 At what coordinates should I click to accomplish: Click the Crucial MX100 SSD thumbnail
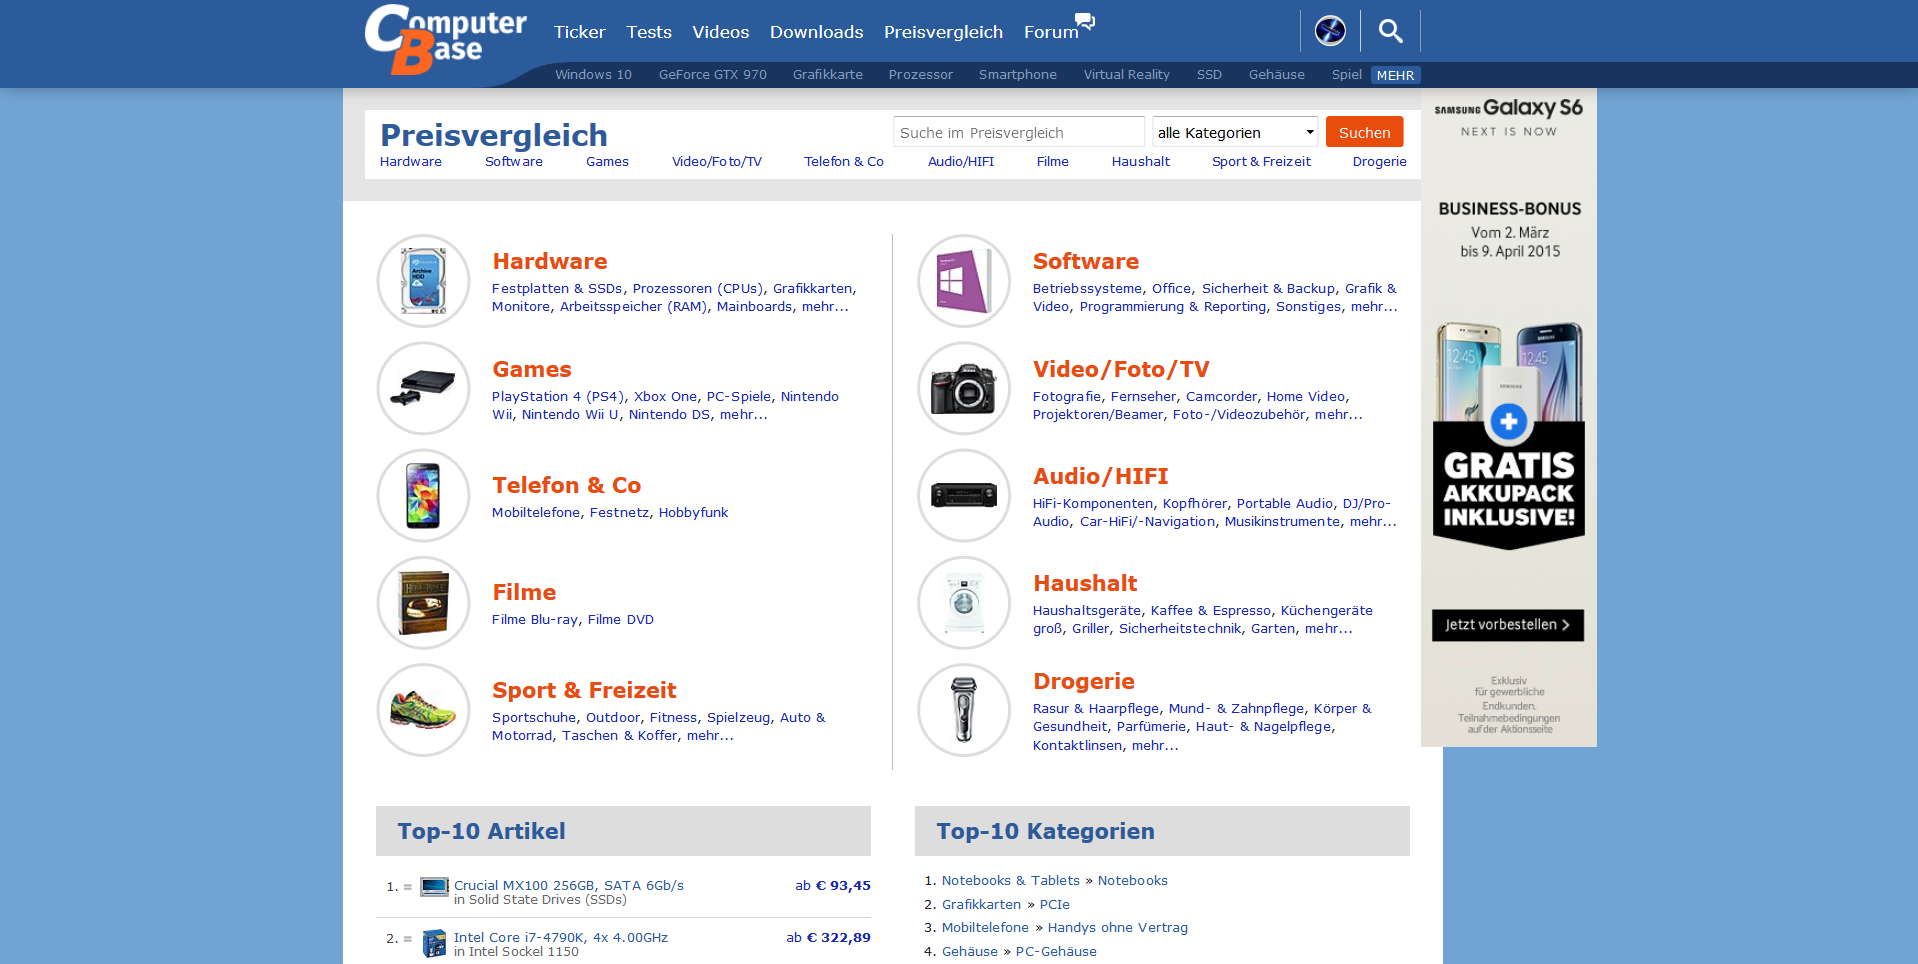click(x=434, y=887)
